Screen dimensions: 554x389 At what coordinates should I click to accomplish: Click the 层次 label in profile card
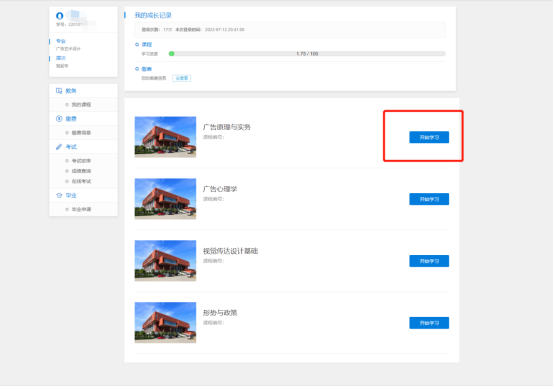tap(61, 58)
